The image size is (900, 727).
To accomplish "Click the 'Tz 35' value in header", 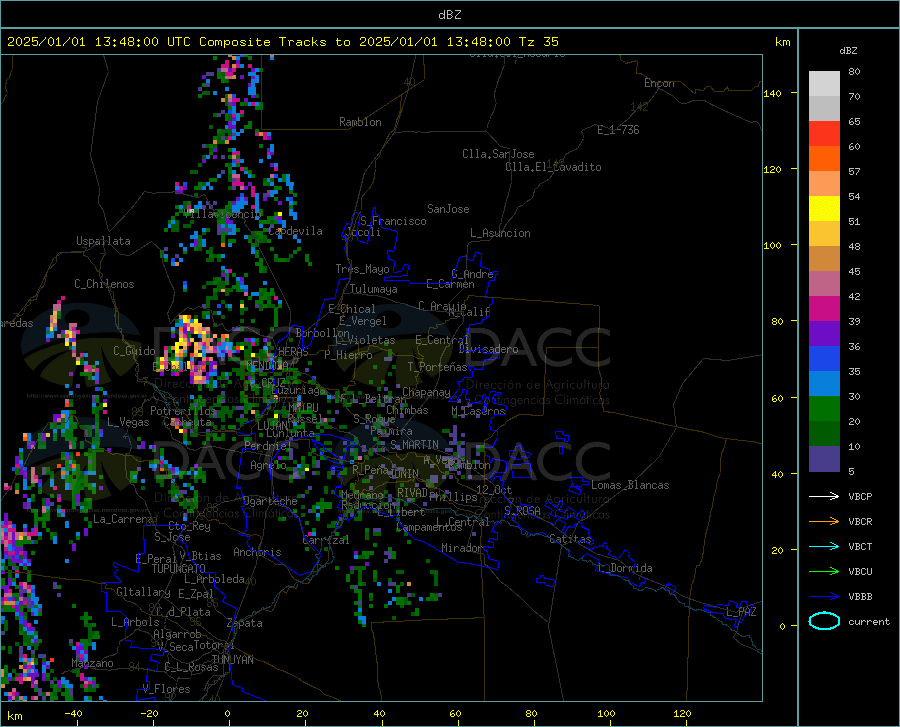I will click(x=539, y=42).
